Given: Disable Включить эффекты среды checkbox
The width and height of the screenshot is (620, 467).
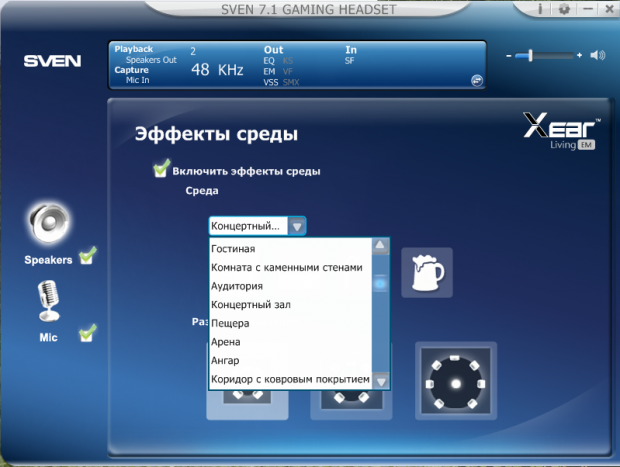Looking at the screenshot, I should (x=161, y=168).
